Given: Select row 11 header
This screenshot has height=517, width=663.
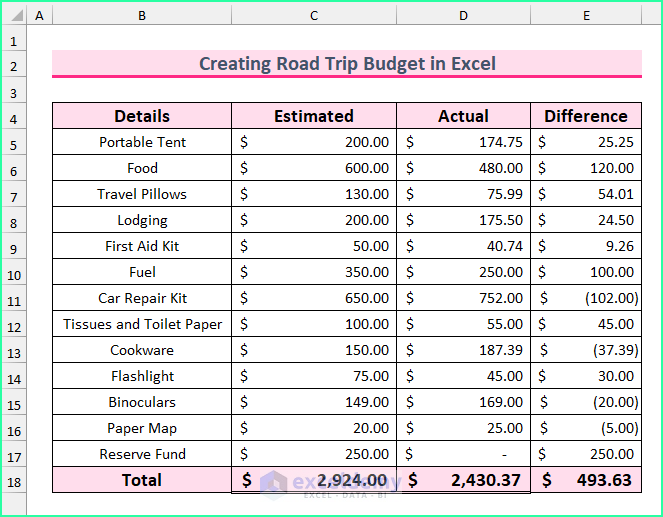Looking at the screenshot, I should pyautogui.click(x=14, y=298).
